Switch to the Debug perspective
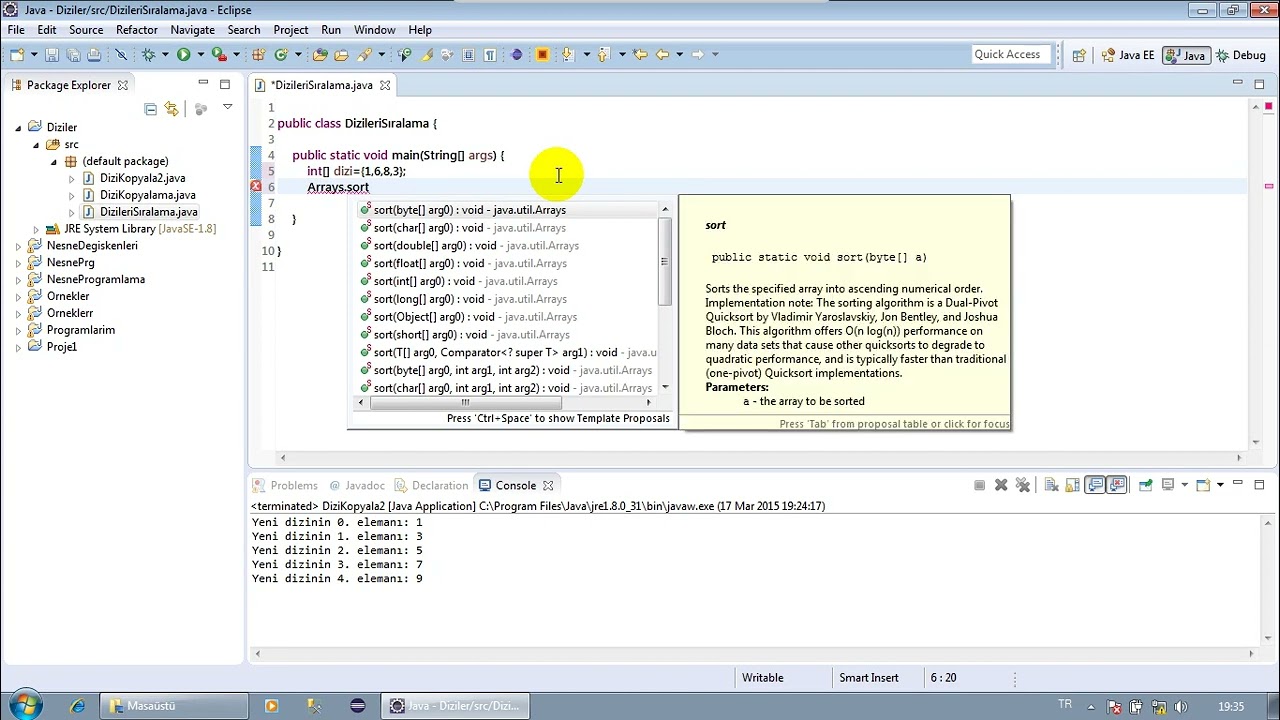The width and height of the screenshot is (1280, 720). point(1240,56)
